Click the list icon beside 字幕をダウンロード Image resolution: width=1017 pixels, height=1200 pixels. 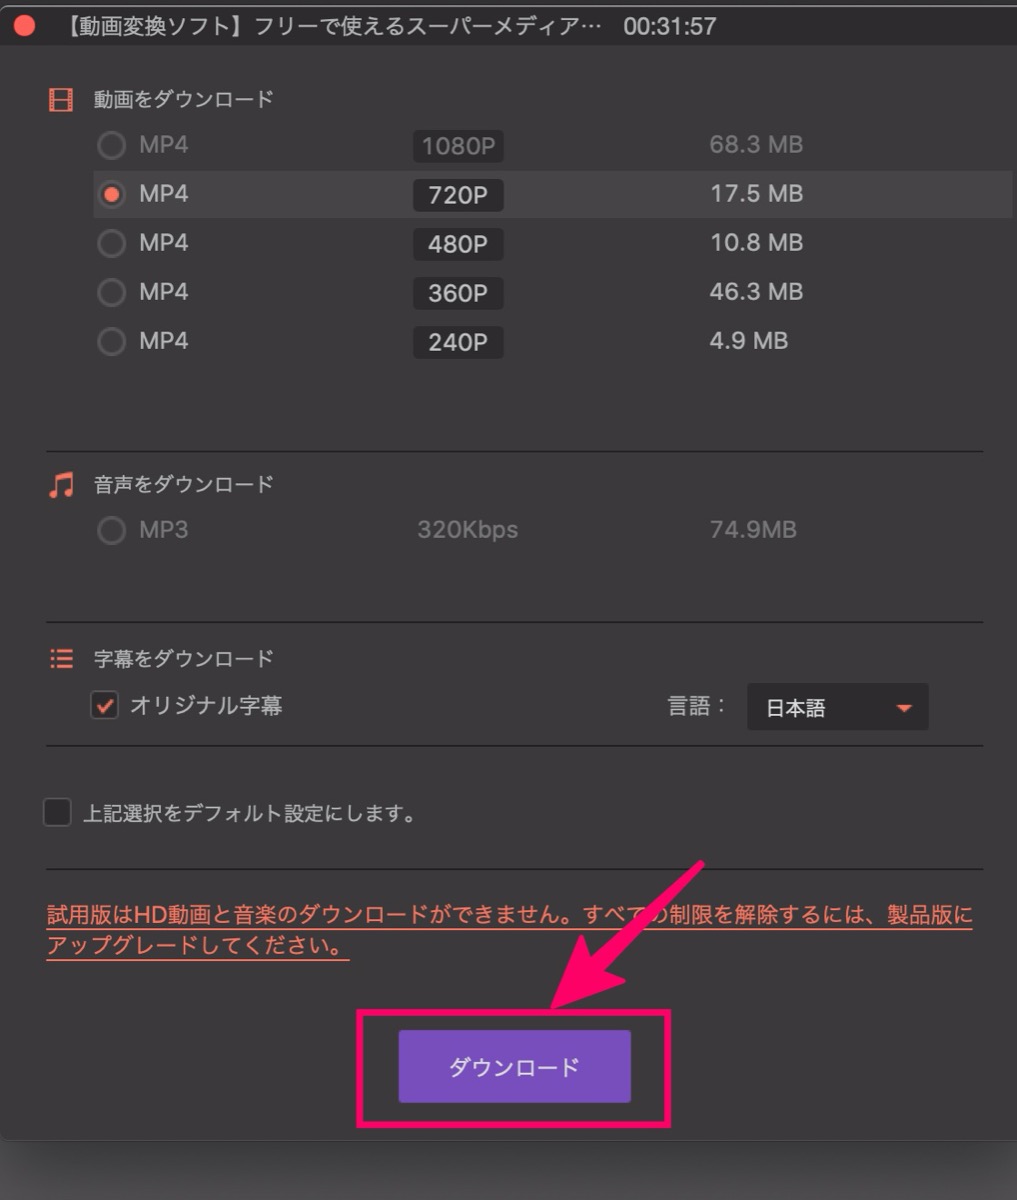click(61, 659)
